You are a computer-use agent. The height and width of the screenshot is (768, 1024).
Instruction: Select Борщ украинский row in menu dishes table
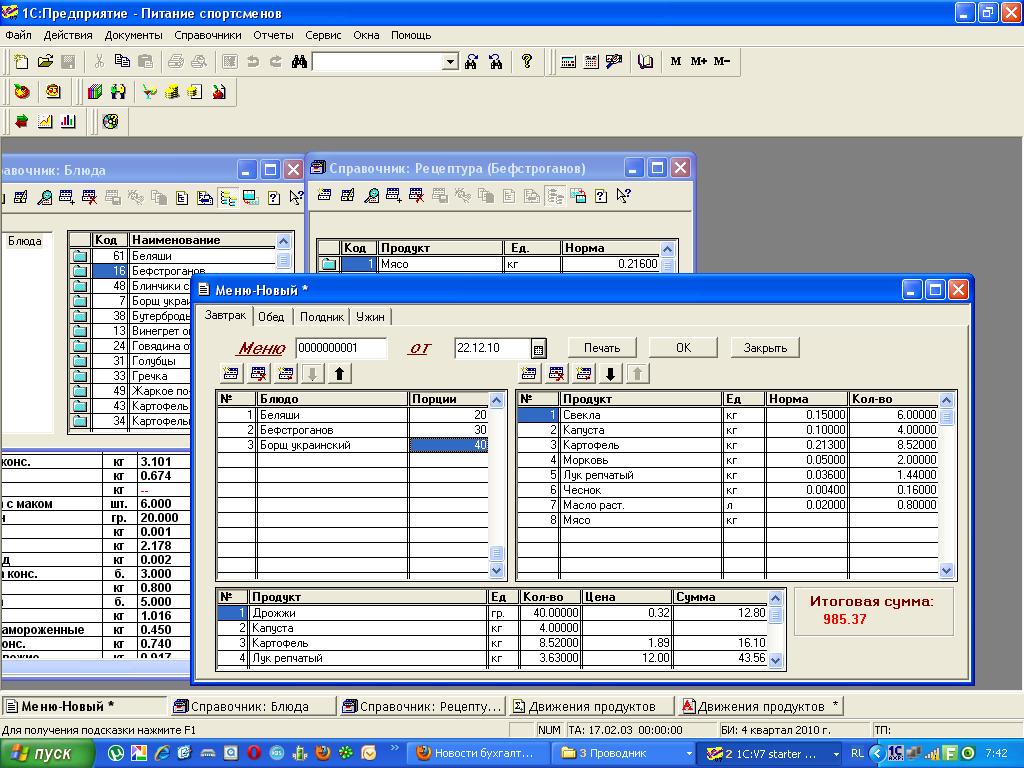[x=353, y=445]
